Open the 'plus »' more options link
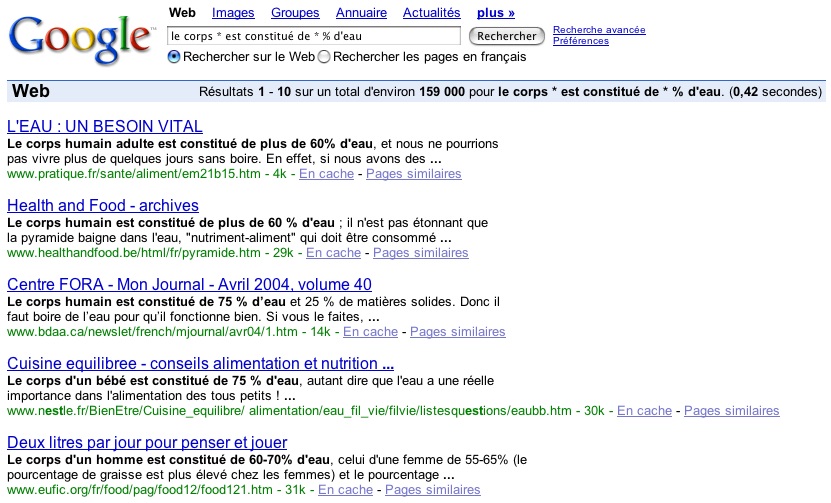 [496, 13]
